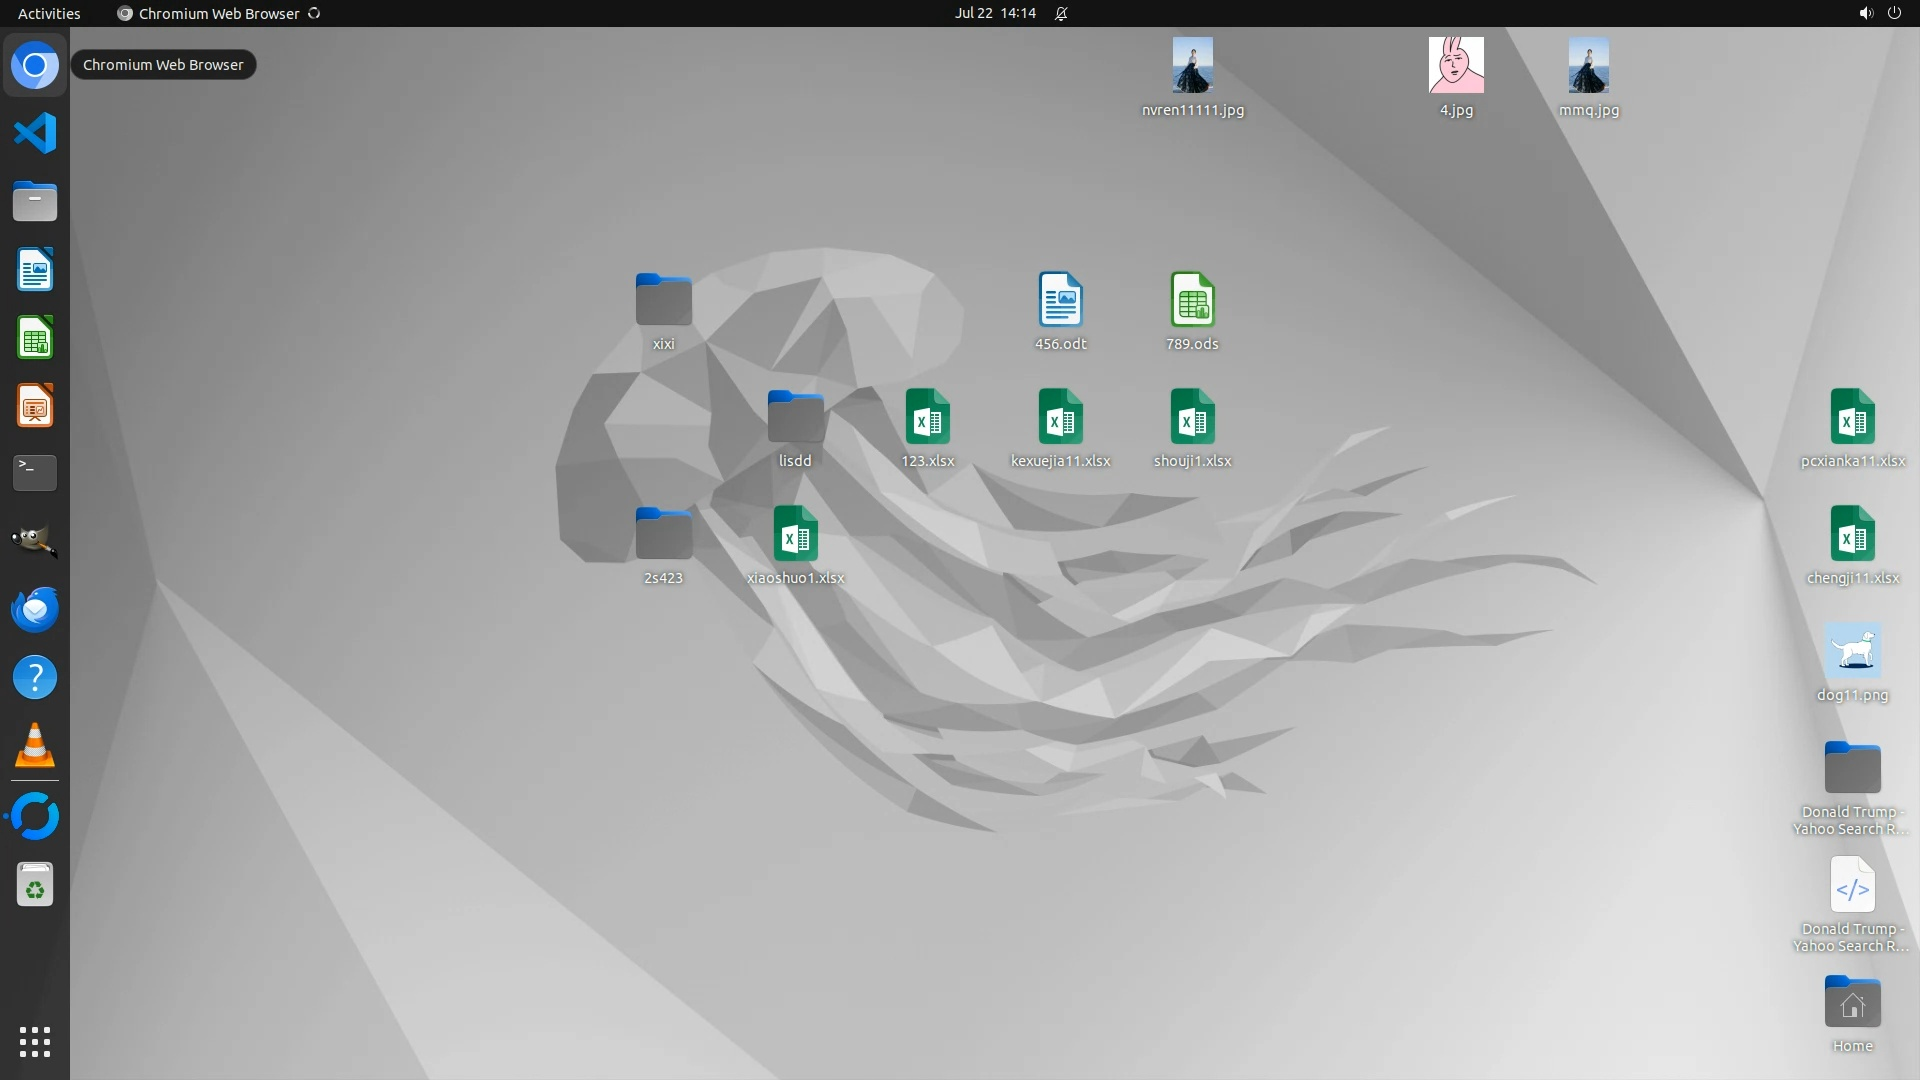Open the Trash icon in the dock
The image size is (1920, 1080).
pos(35,885)
